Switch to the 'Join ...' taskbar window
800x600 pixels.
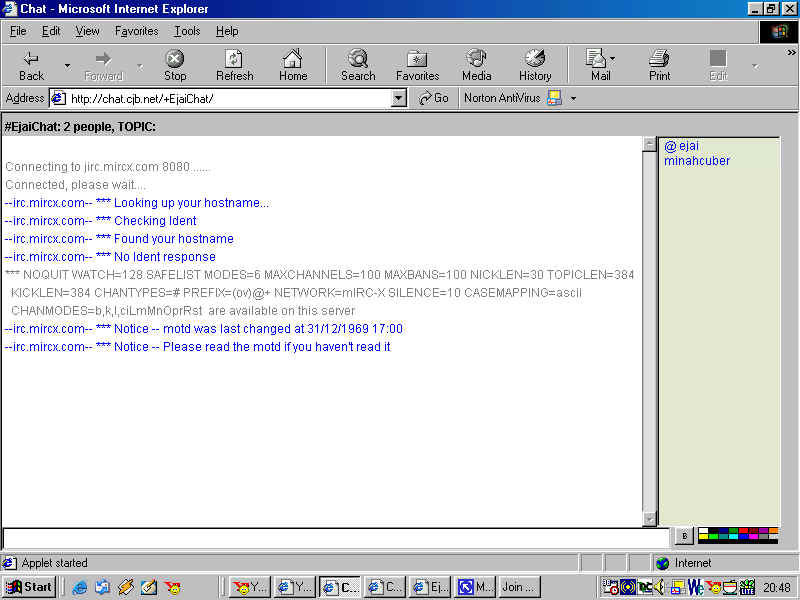(x=518, y=587)
